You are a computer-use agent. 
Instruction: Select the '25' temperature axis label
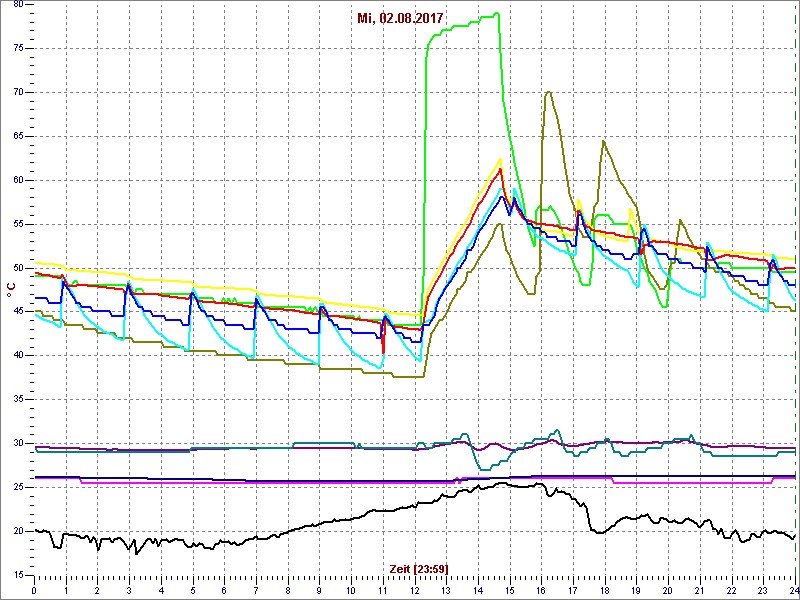(x=17, y=487)
